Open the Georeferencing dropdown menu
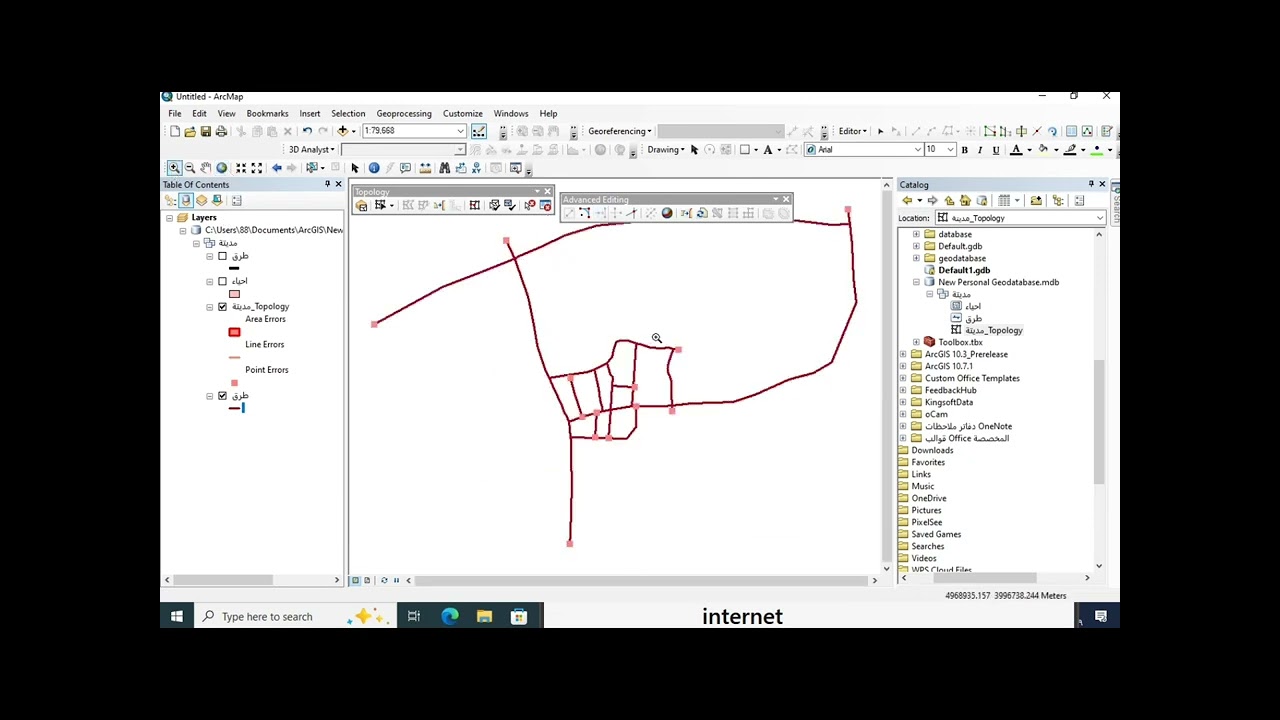The height and width of the screenshot is (720, 1280). [x=620, y=131]
